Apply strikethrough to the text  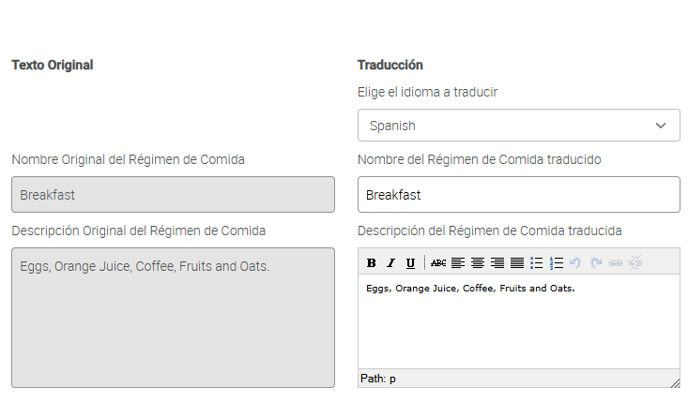click(438, 263)
